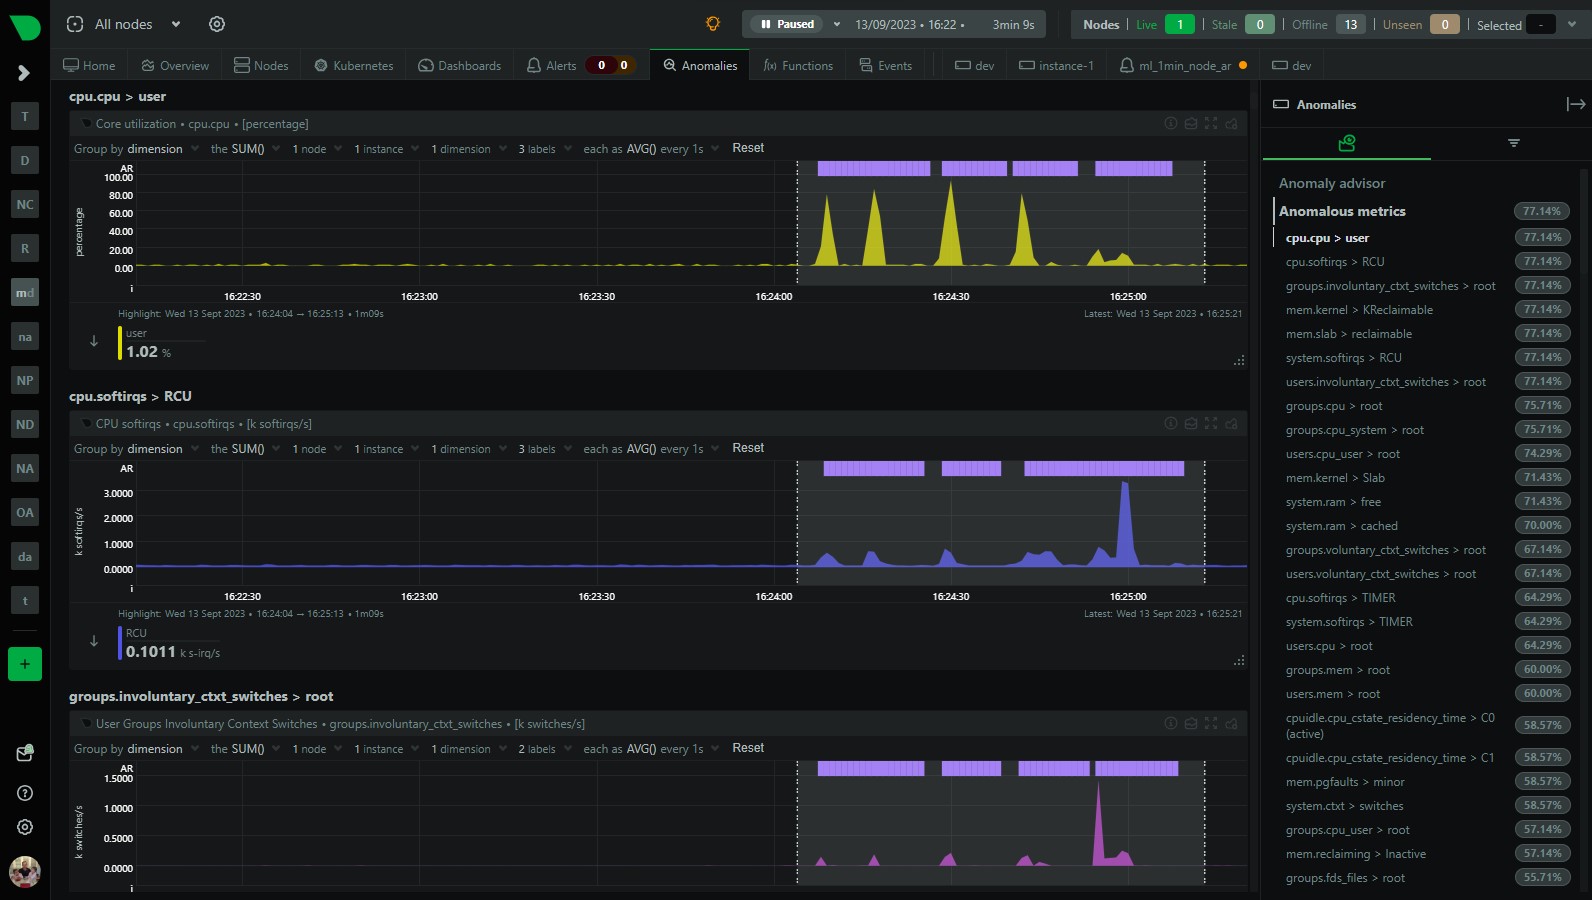Open settings gear beside All nodes
Screen dimensions: 1592x900
click(217, 24)
